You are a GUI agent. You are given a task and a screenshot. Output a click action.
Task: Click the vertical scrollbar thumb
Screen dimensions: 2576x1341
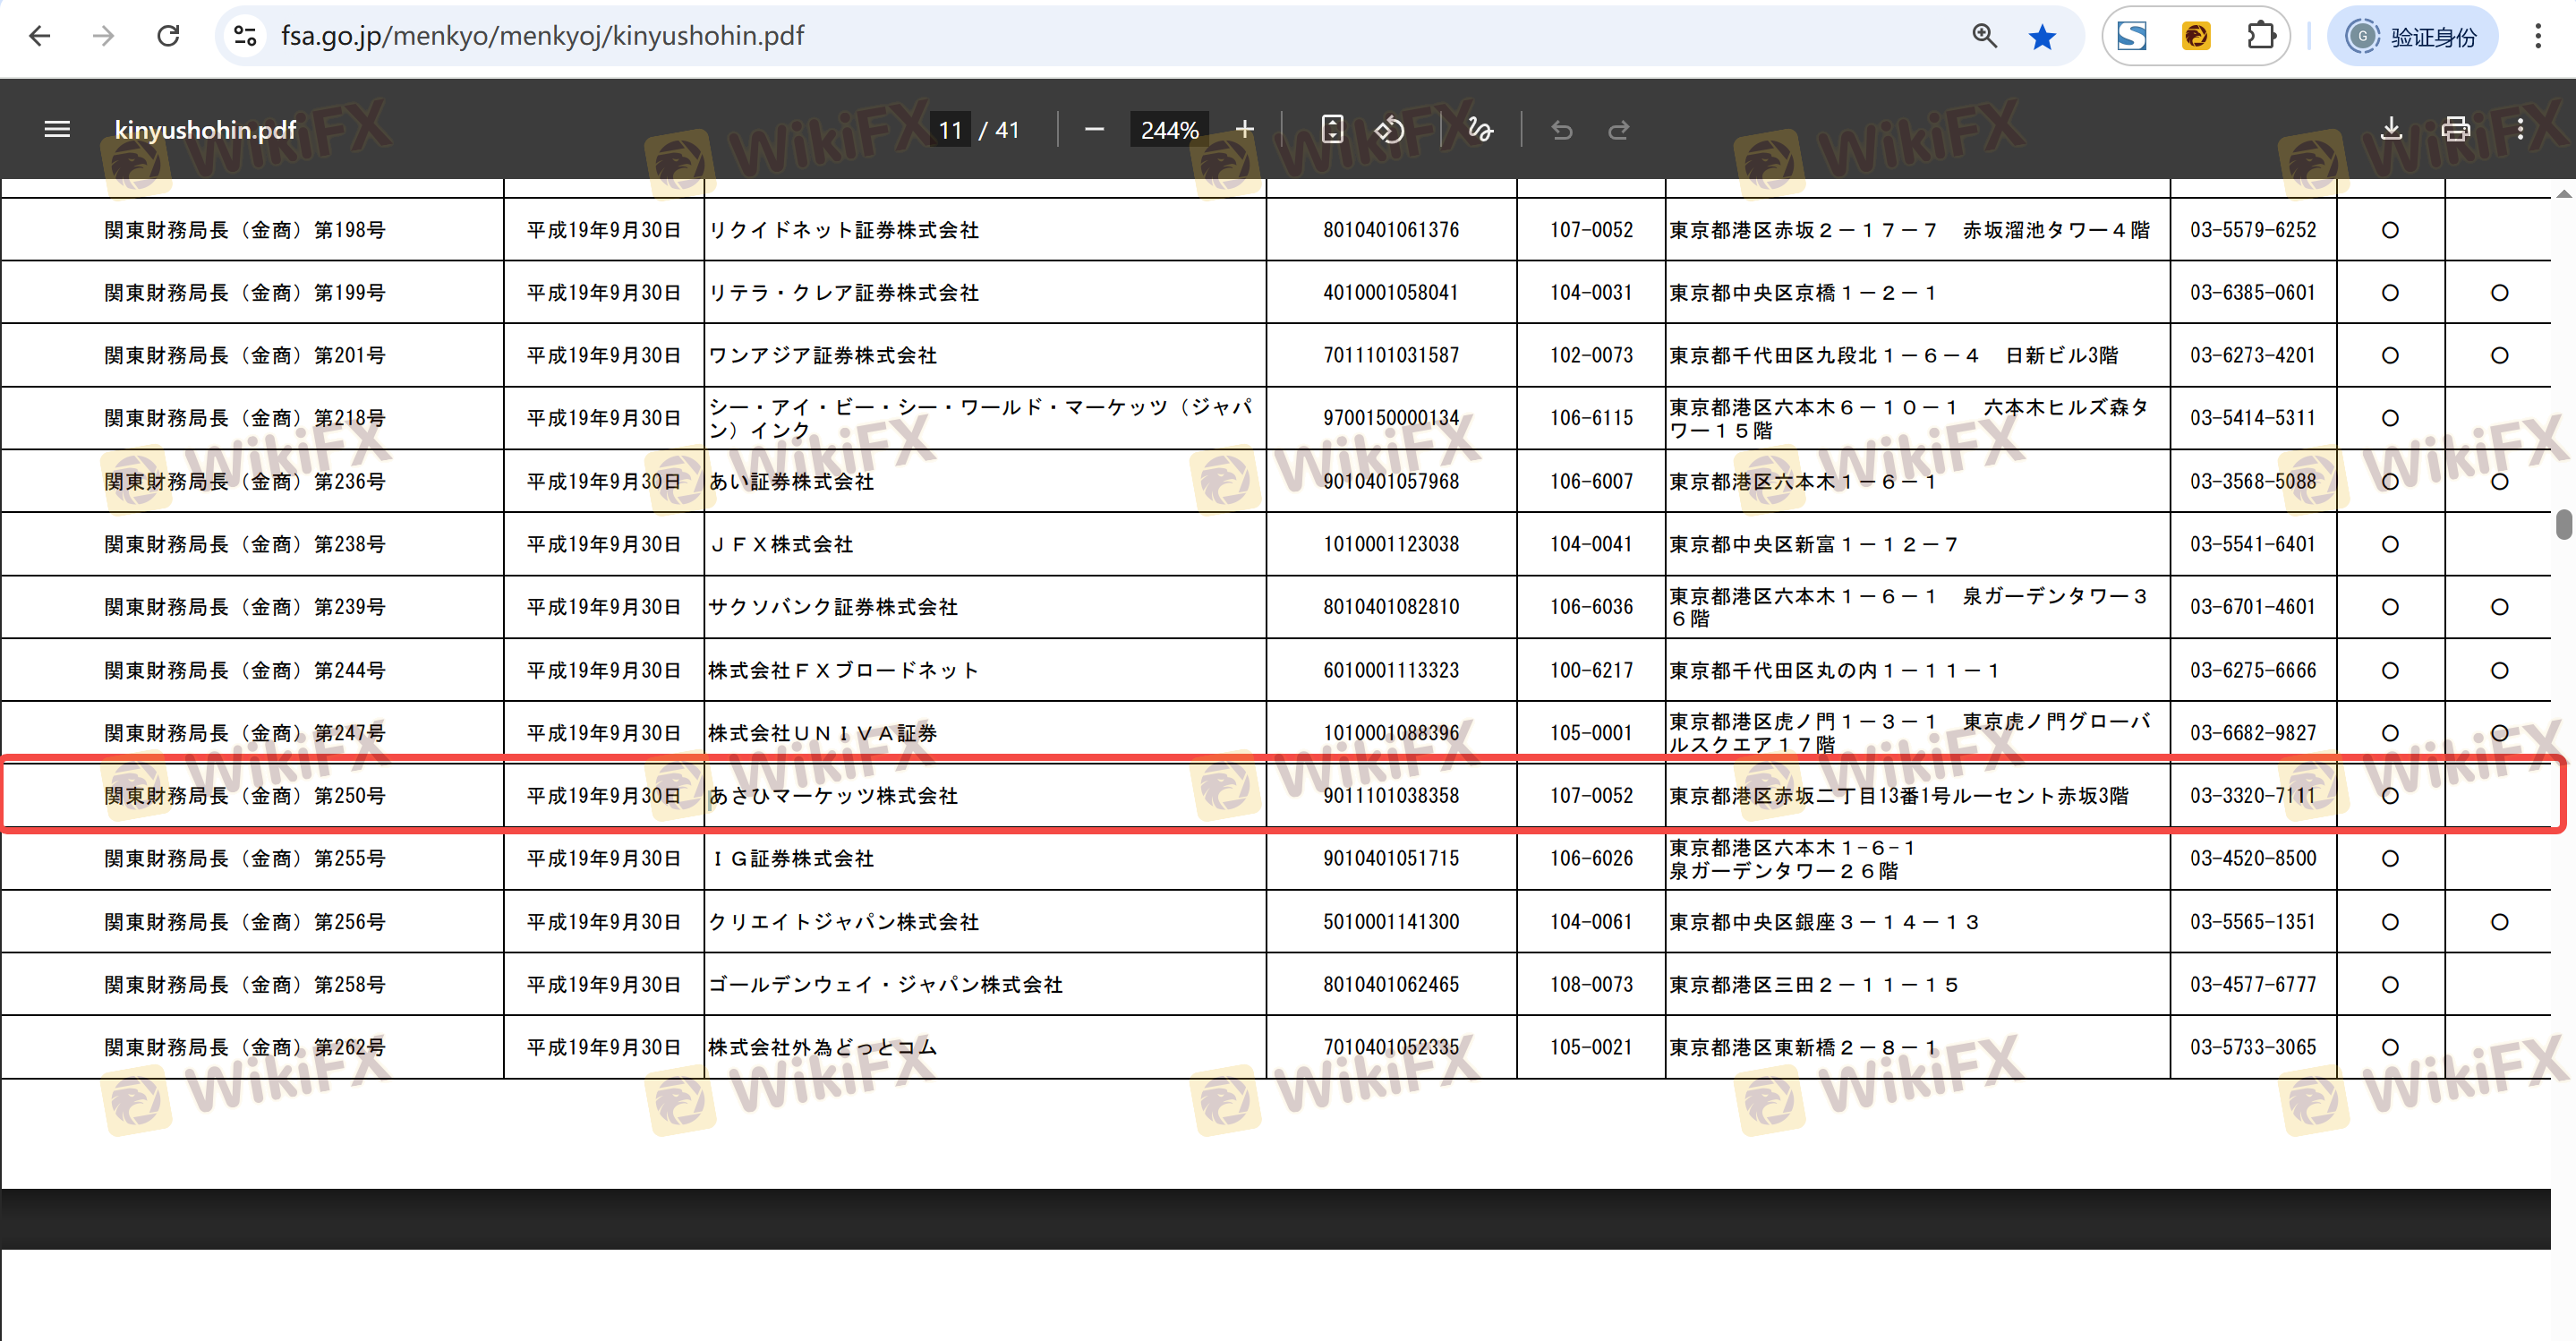(x=2564, y=524)
